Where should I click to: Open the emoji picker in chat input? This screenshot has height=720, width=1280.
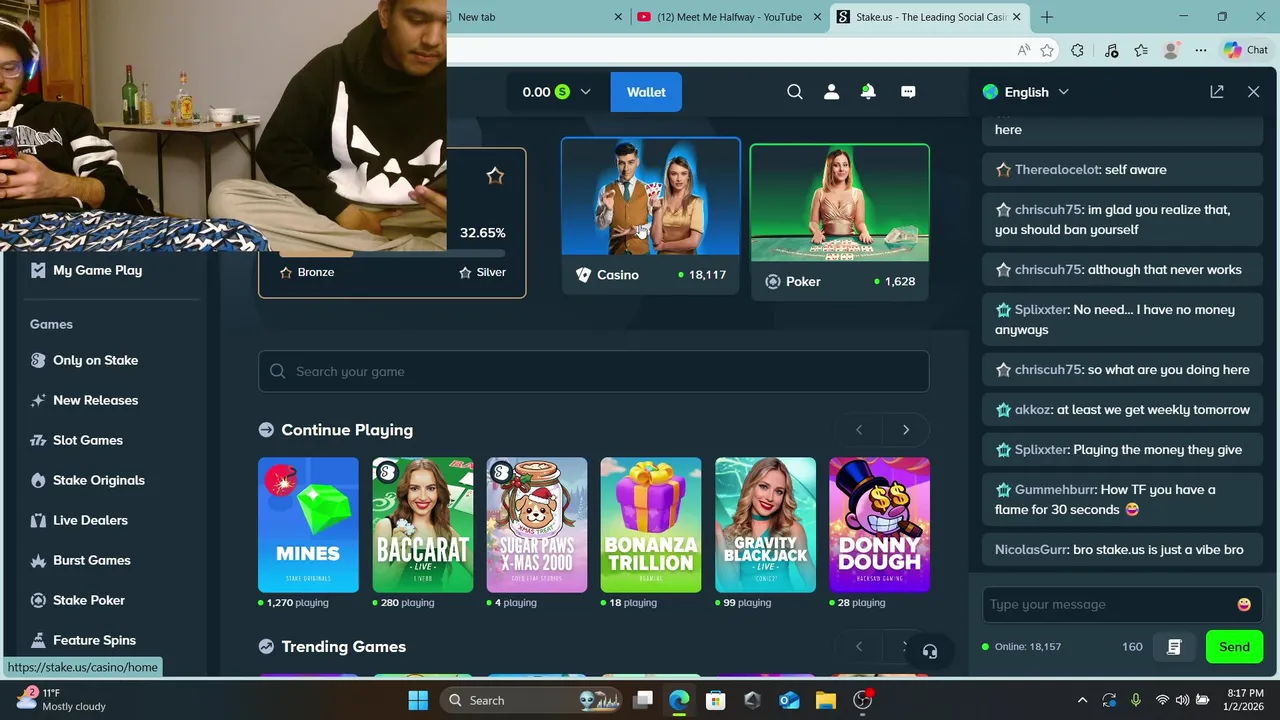(1244, 604)
